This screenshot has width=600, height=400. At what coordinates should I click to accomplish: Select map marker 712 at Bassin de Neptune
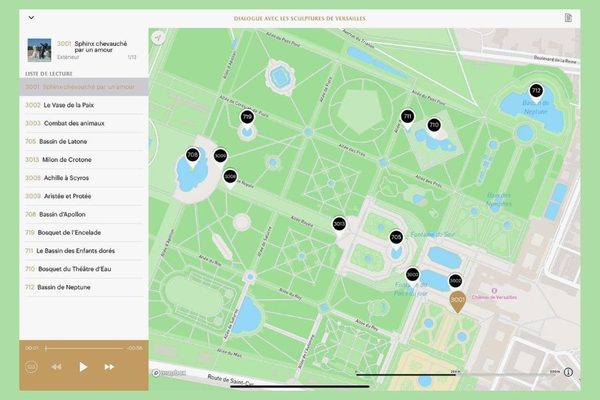536,91
